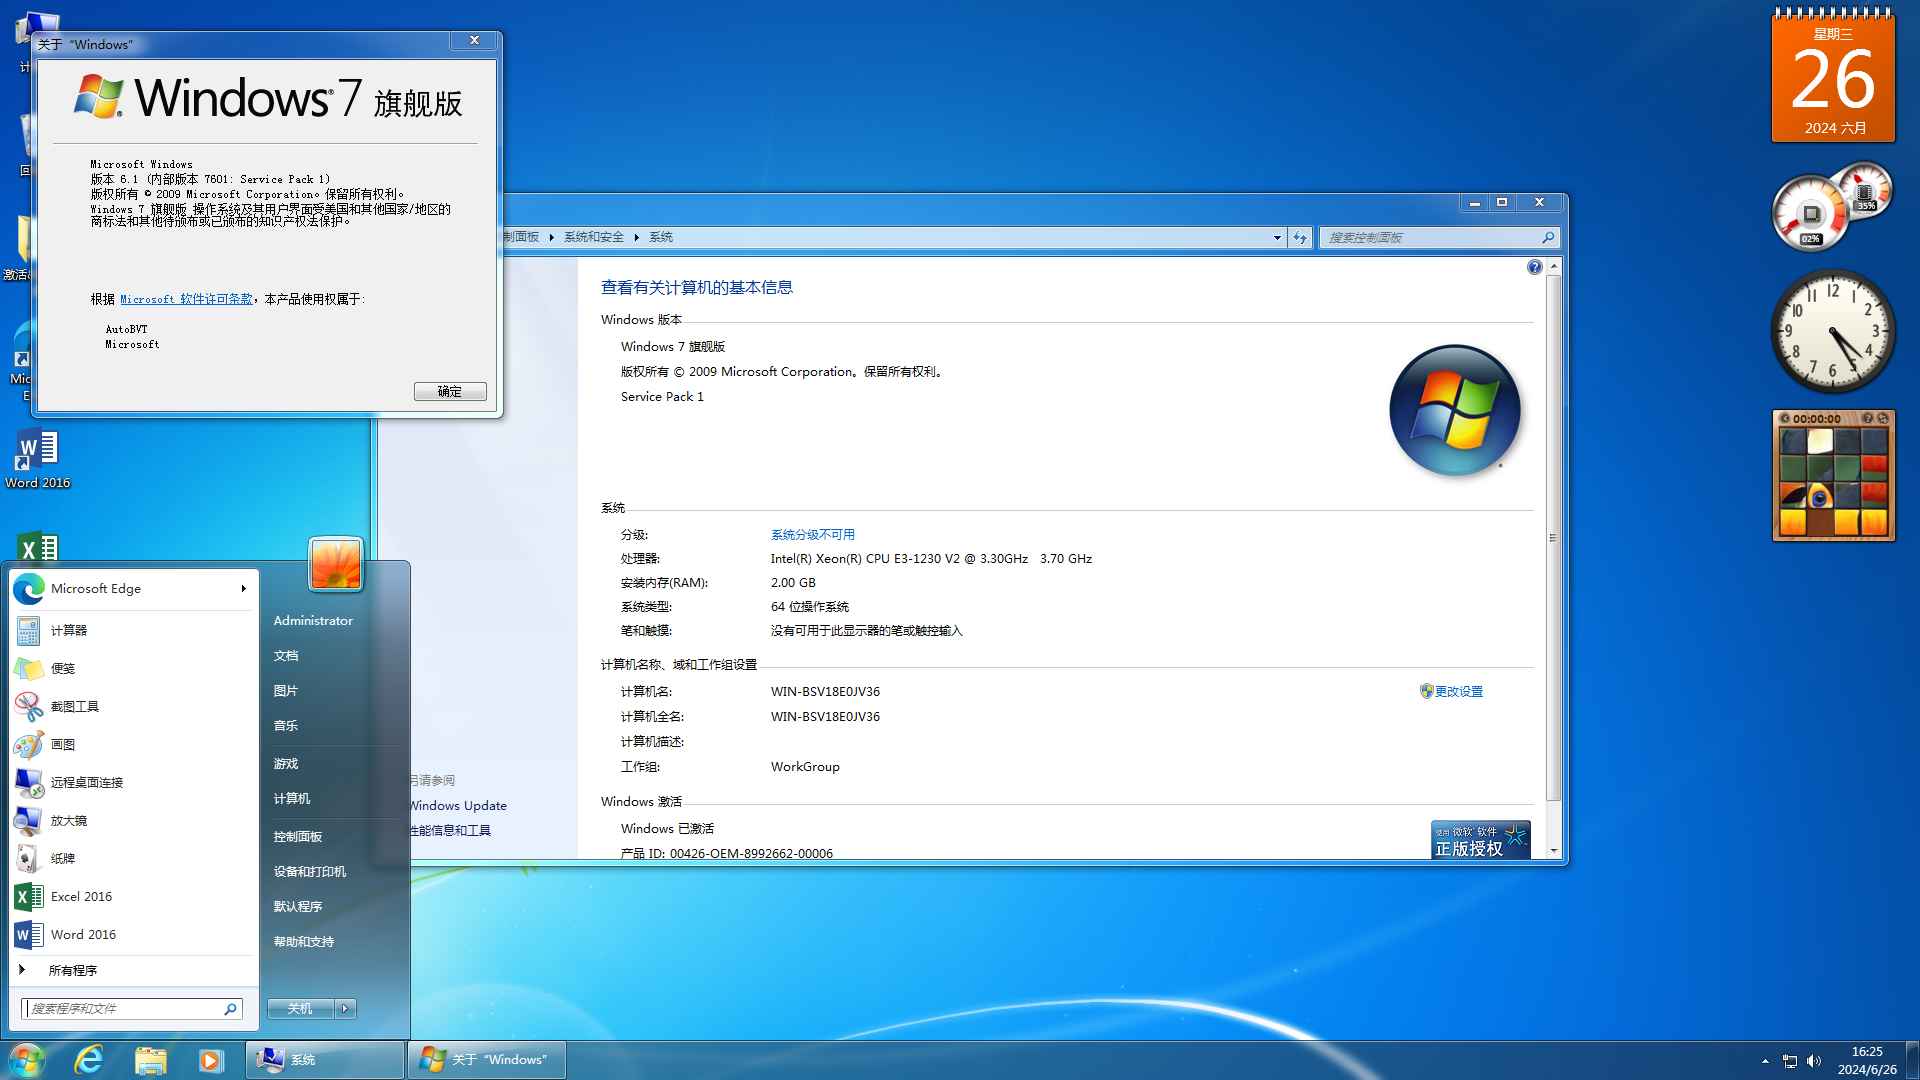Click the help question mark icon
1920x1080 pixels.
tap(1534, 267)
